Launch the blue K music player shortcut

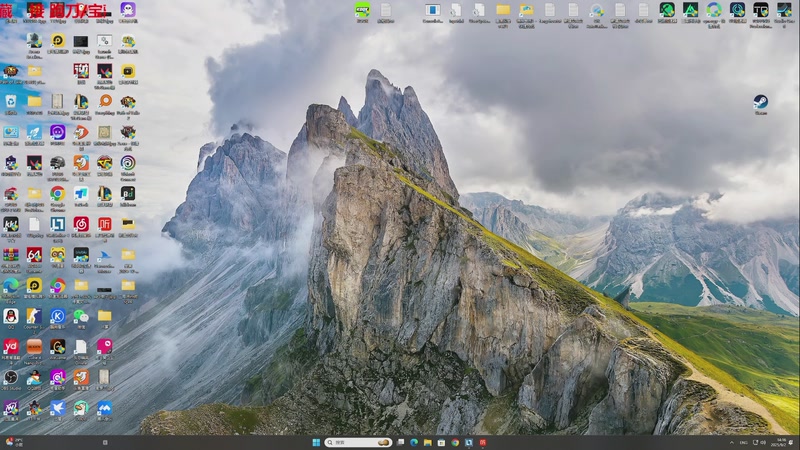point(58,317)
